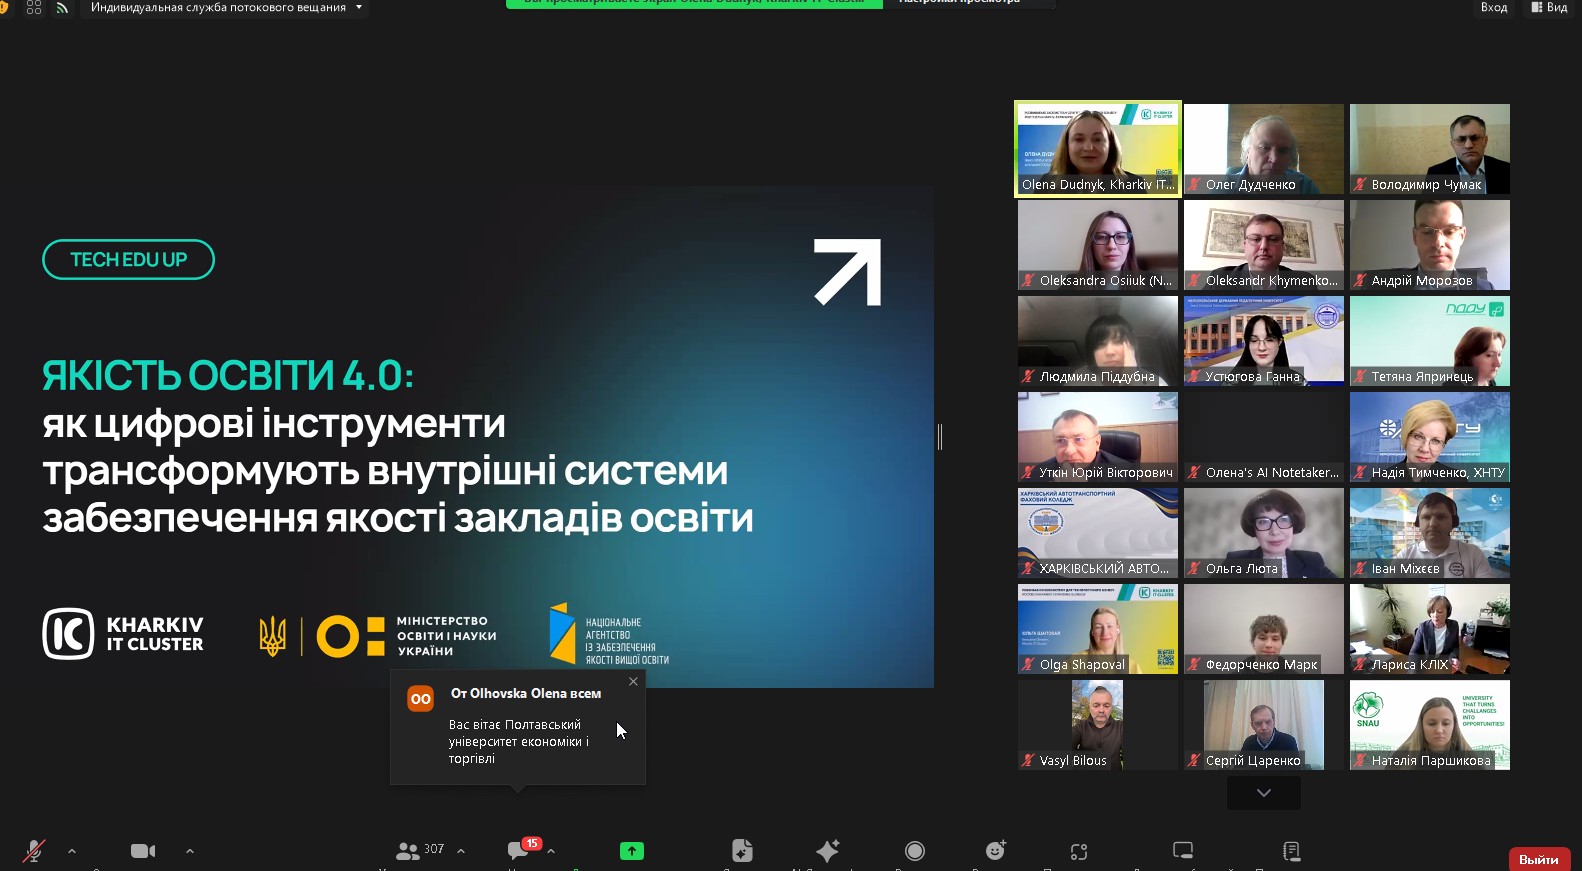1582x871 pixels.
Task: Click the whiteboards screen icon
Action: click(x=1183, y=851)
